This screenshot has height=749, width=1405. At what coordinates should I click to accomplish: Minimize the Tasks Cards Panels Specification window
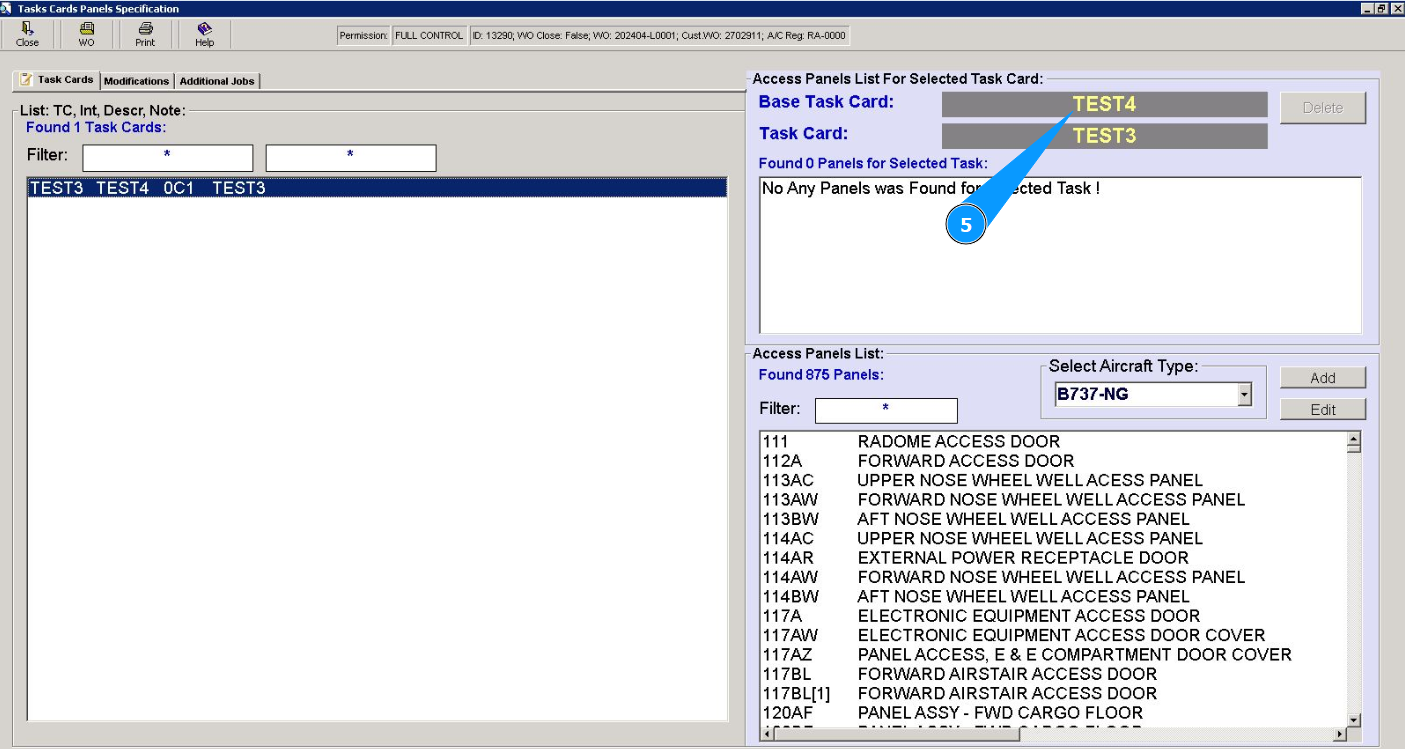[1368, 8]
